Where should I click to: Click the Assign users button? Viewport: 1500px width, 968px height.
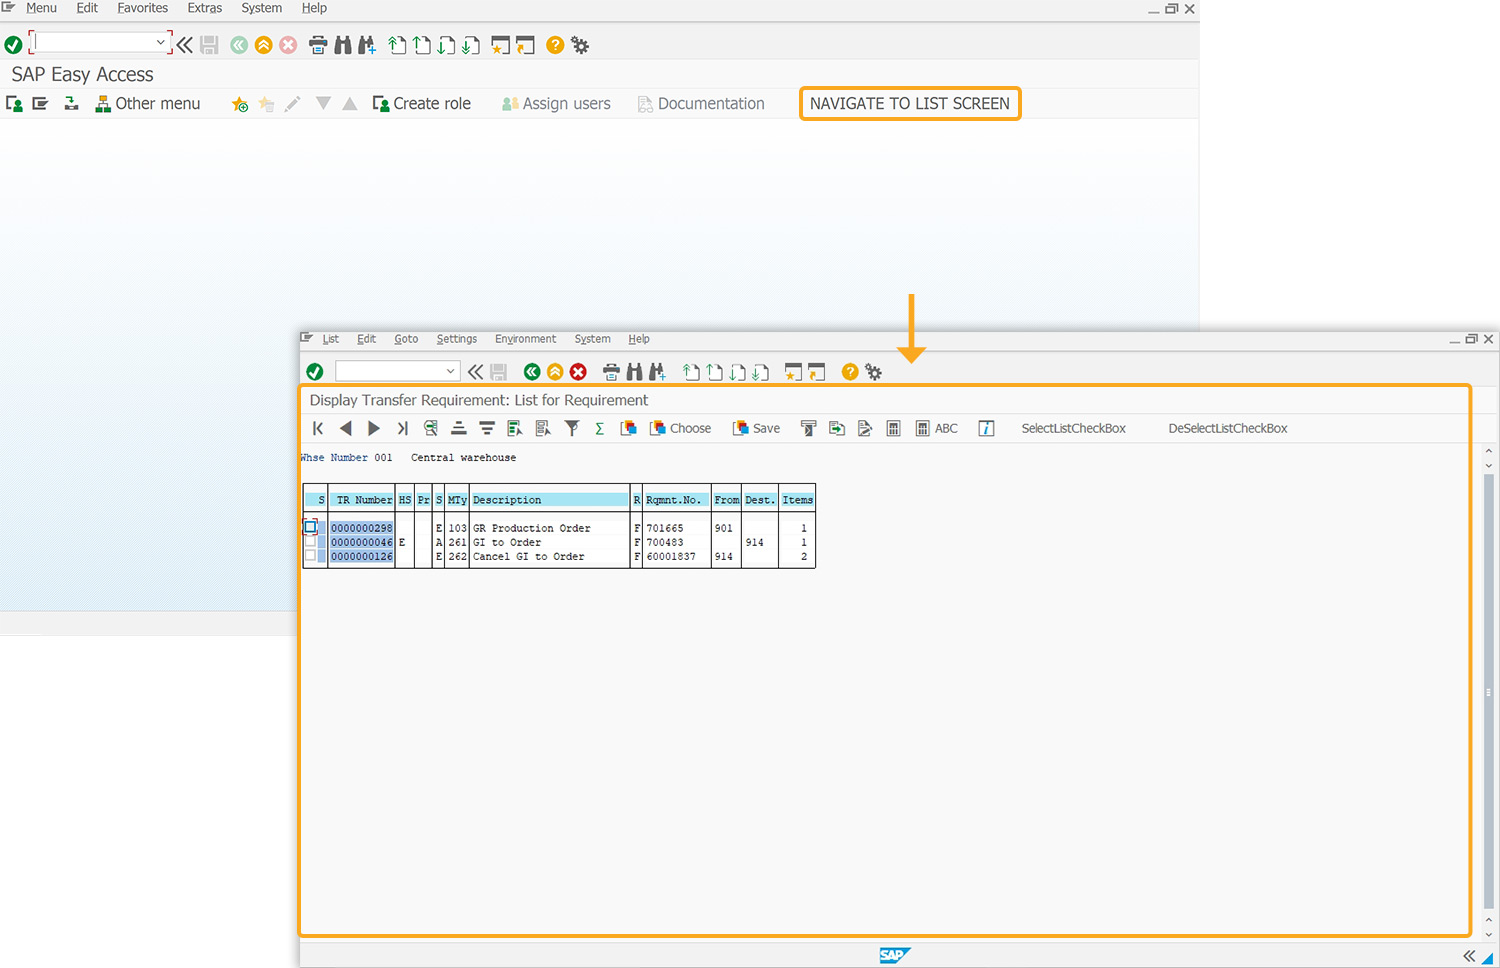pos(556,104)
